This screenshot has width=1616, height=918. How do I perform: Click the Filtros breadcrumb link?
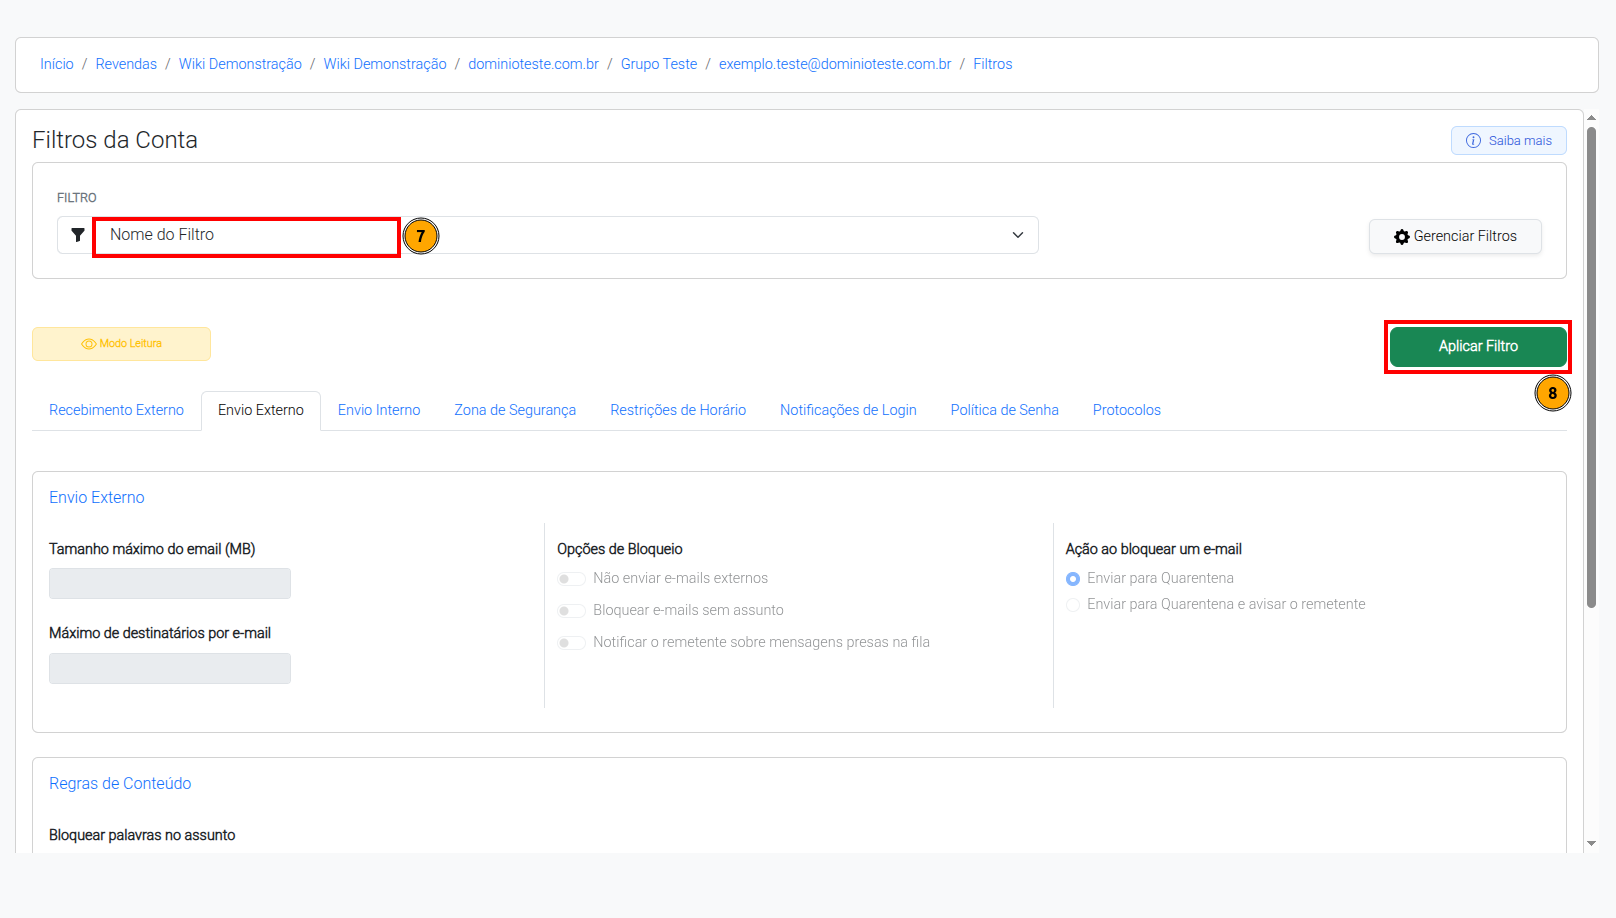pos(993,64)
